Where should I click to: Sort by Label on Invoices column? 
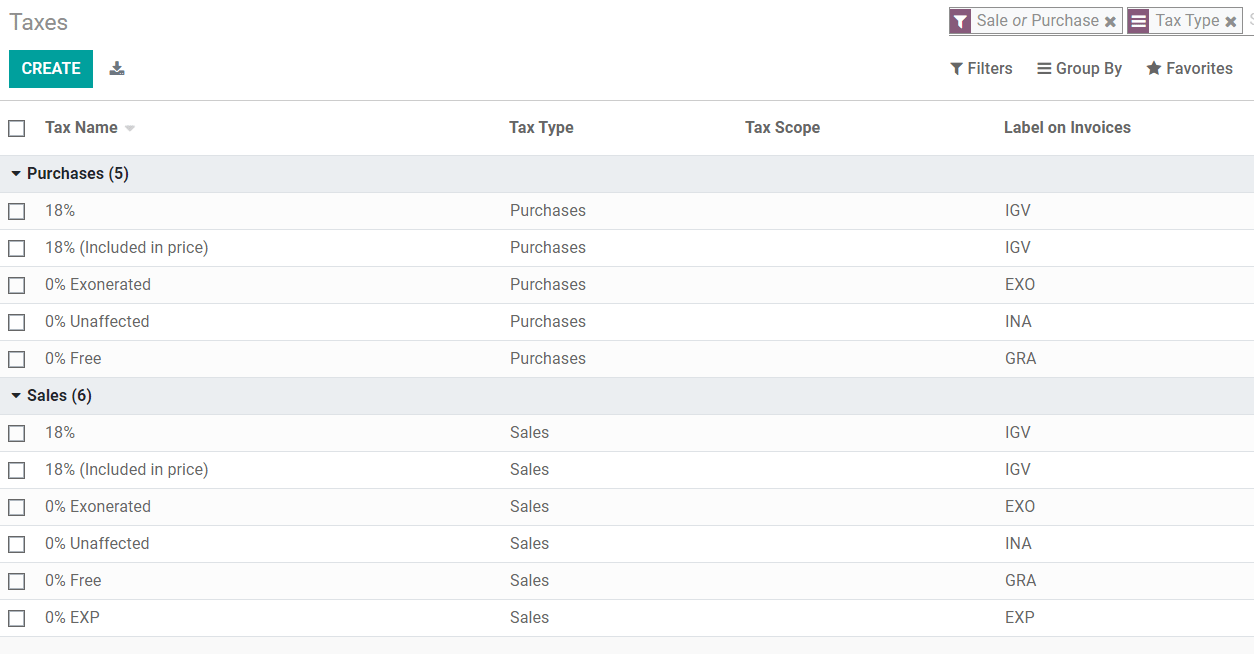click(x=1067, y=128)
